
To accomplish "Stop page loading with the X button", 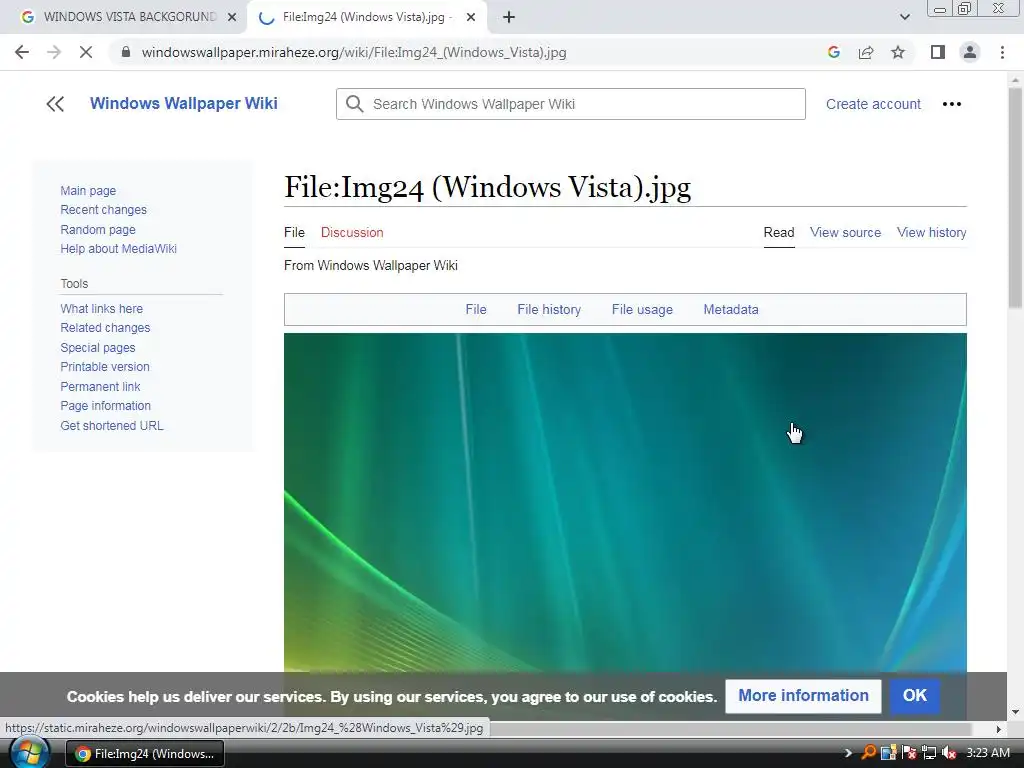I will click(86, 52).
